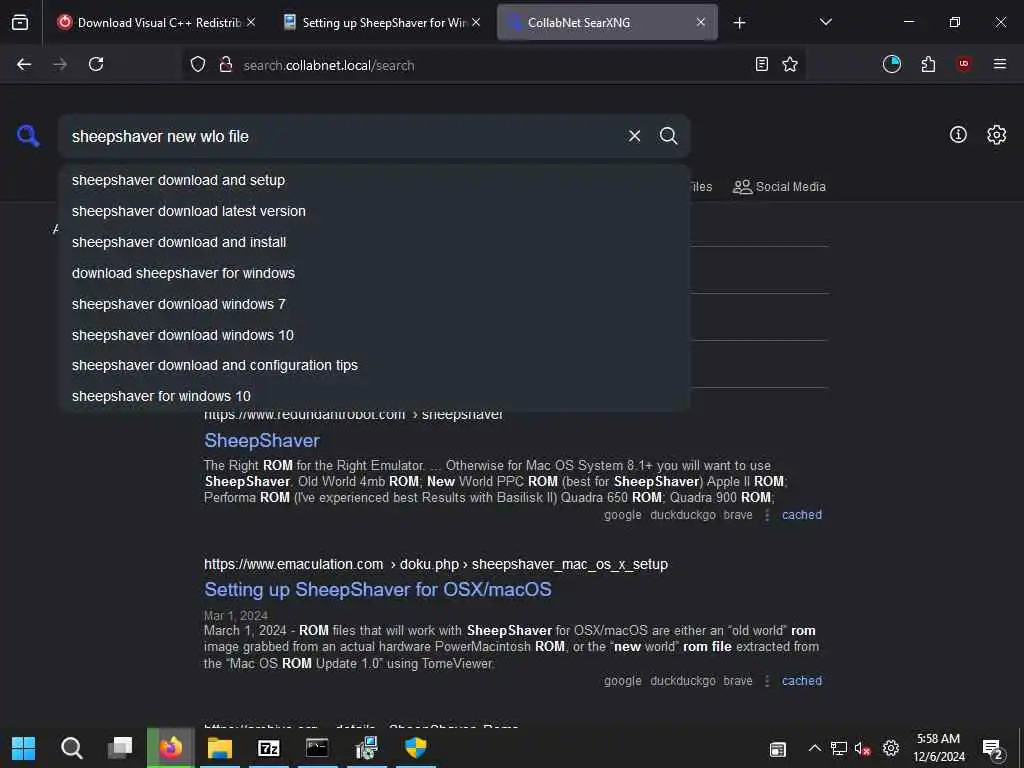The height and width of the screenshot is (768, 1024).
Task: Open Windows taskbar search
Action: coord(72,748)
